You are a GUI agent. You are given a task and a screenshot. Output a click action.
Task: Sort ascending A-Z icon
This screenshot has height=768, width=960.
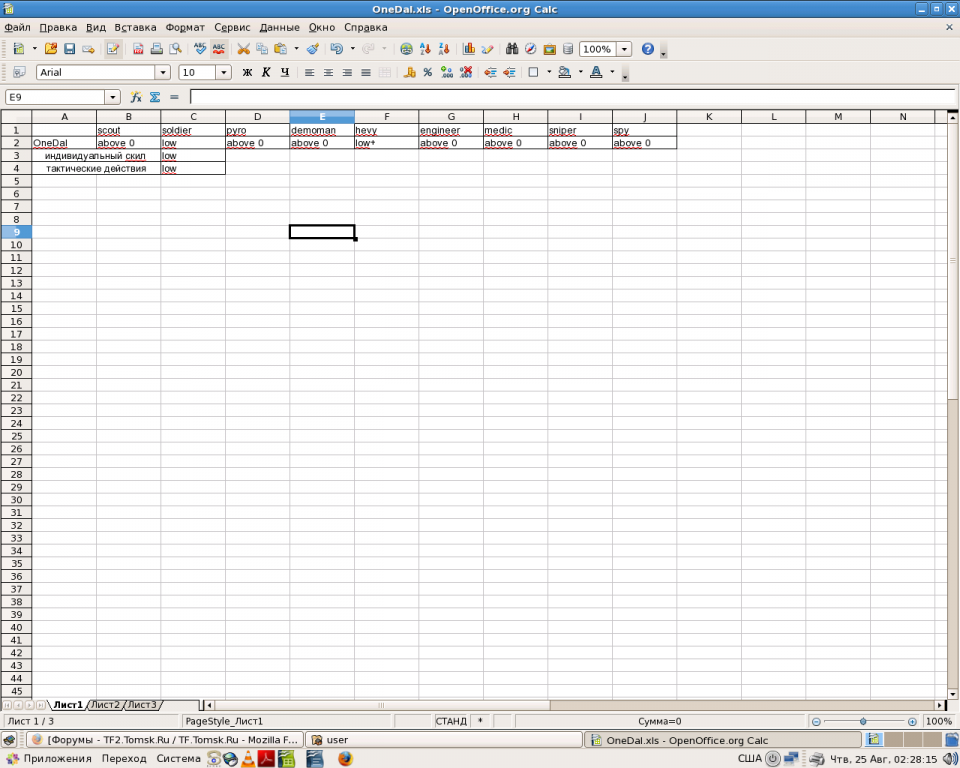coord(425,49)
